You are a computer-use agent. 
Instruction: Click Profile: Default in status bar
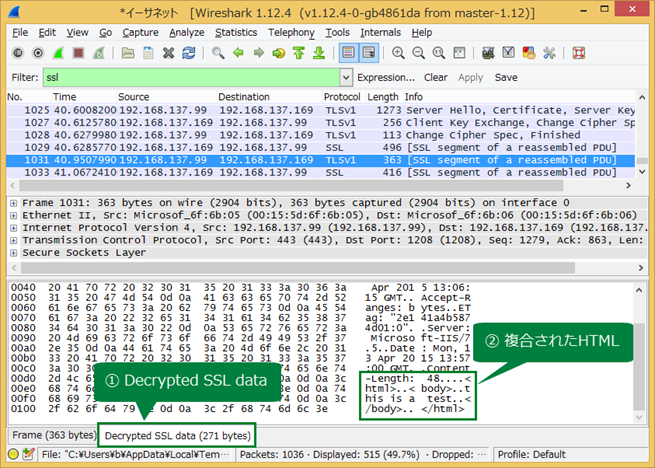531,455
